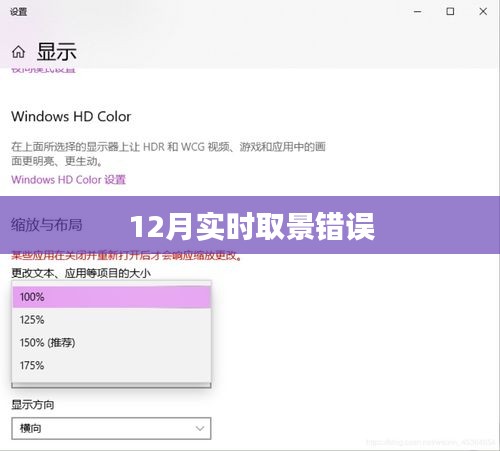The width and height of the screenshot is (500, 451).
Task: Open the 横向 display orientation dropdown
Action: 111,428
